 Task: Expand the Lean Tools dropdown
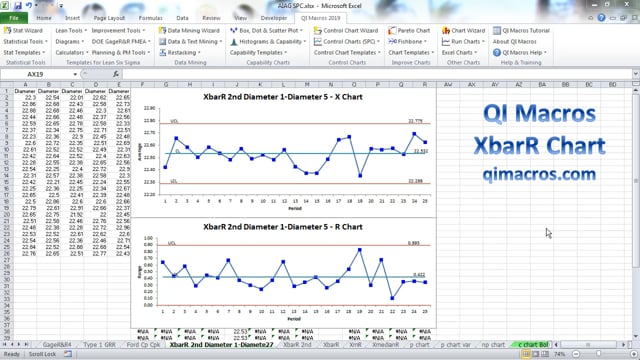(71, 31)
